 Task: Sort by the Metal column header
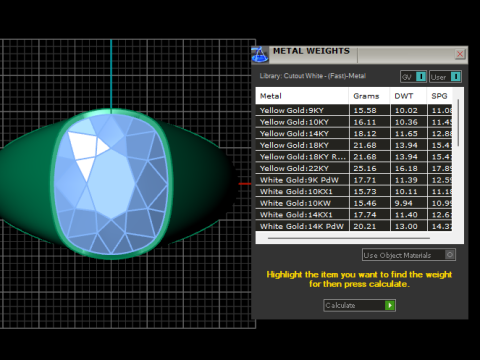tap(302, 96)
